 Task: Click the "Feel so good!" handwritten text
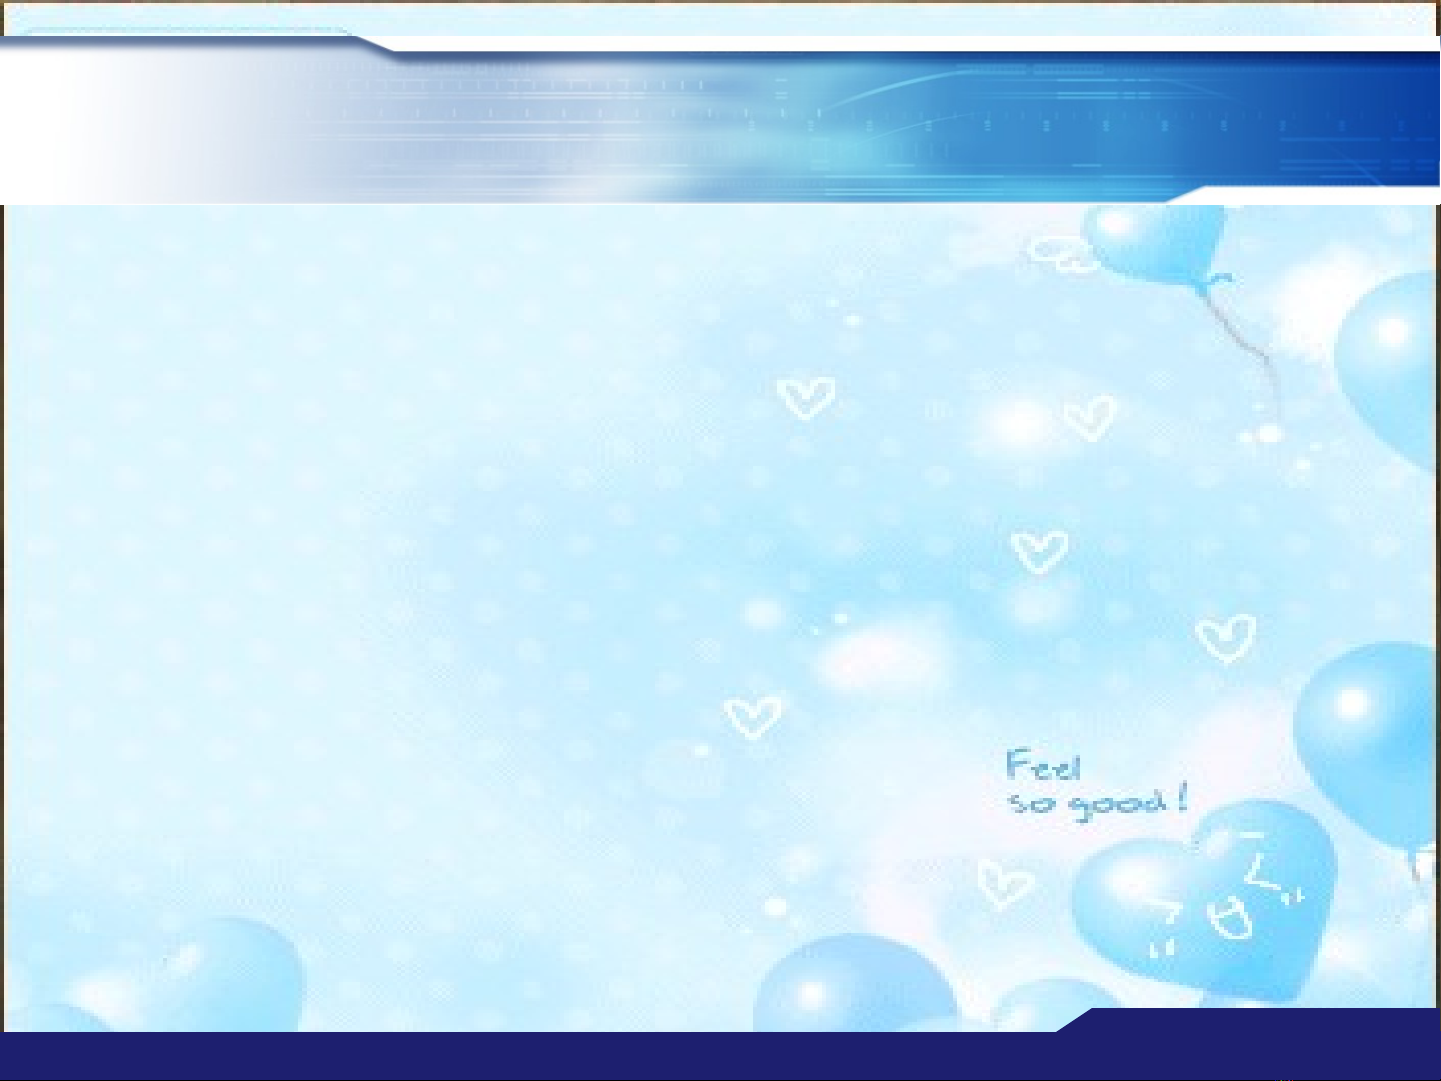[1094, 785]
